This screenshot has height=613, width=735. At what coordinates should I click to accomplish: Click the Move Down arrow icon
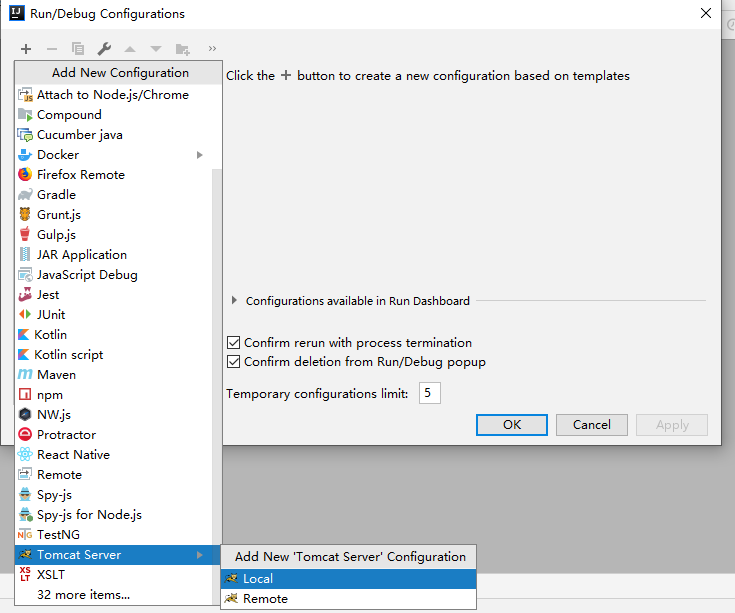(156, 49)
